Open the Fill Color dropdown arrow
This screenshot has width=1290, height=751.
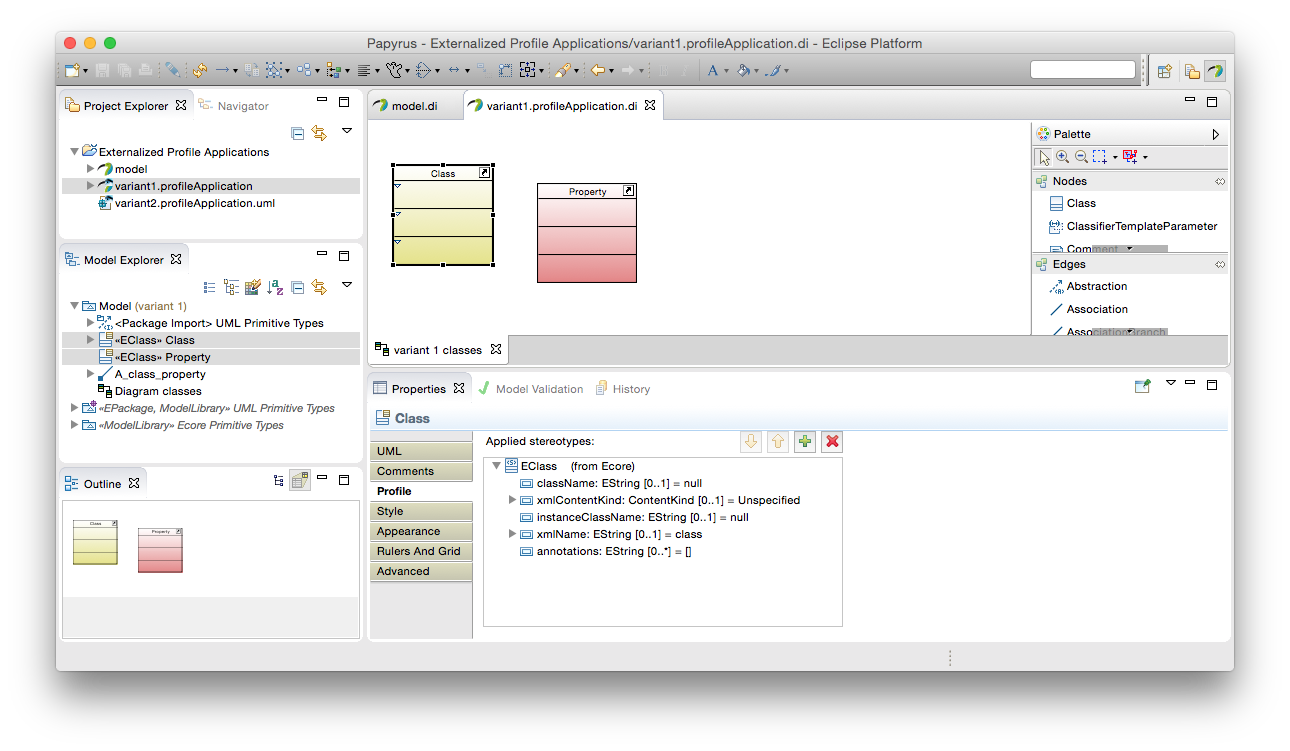tap(755, 71)
